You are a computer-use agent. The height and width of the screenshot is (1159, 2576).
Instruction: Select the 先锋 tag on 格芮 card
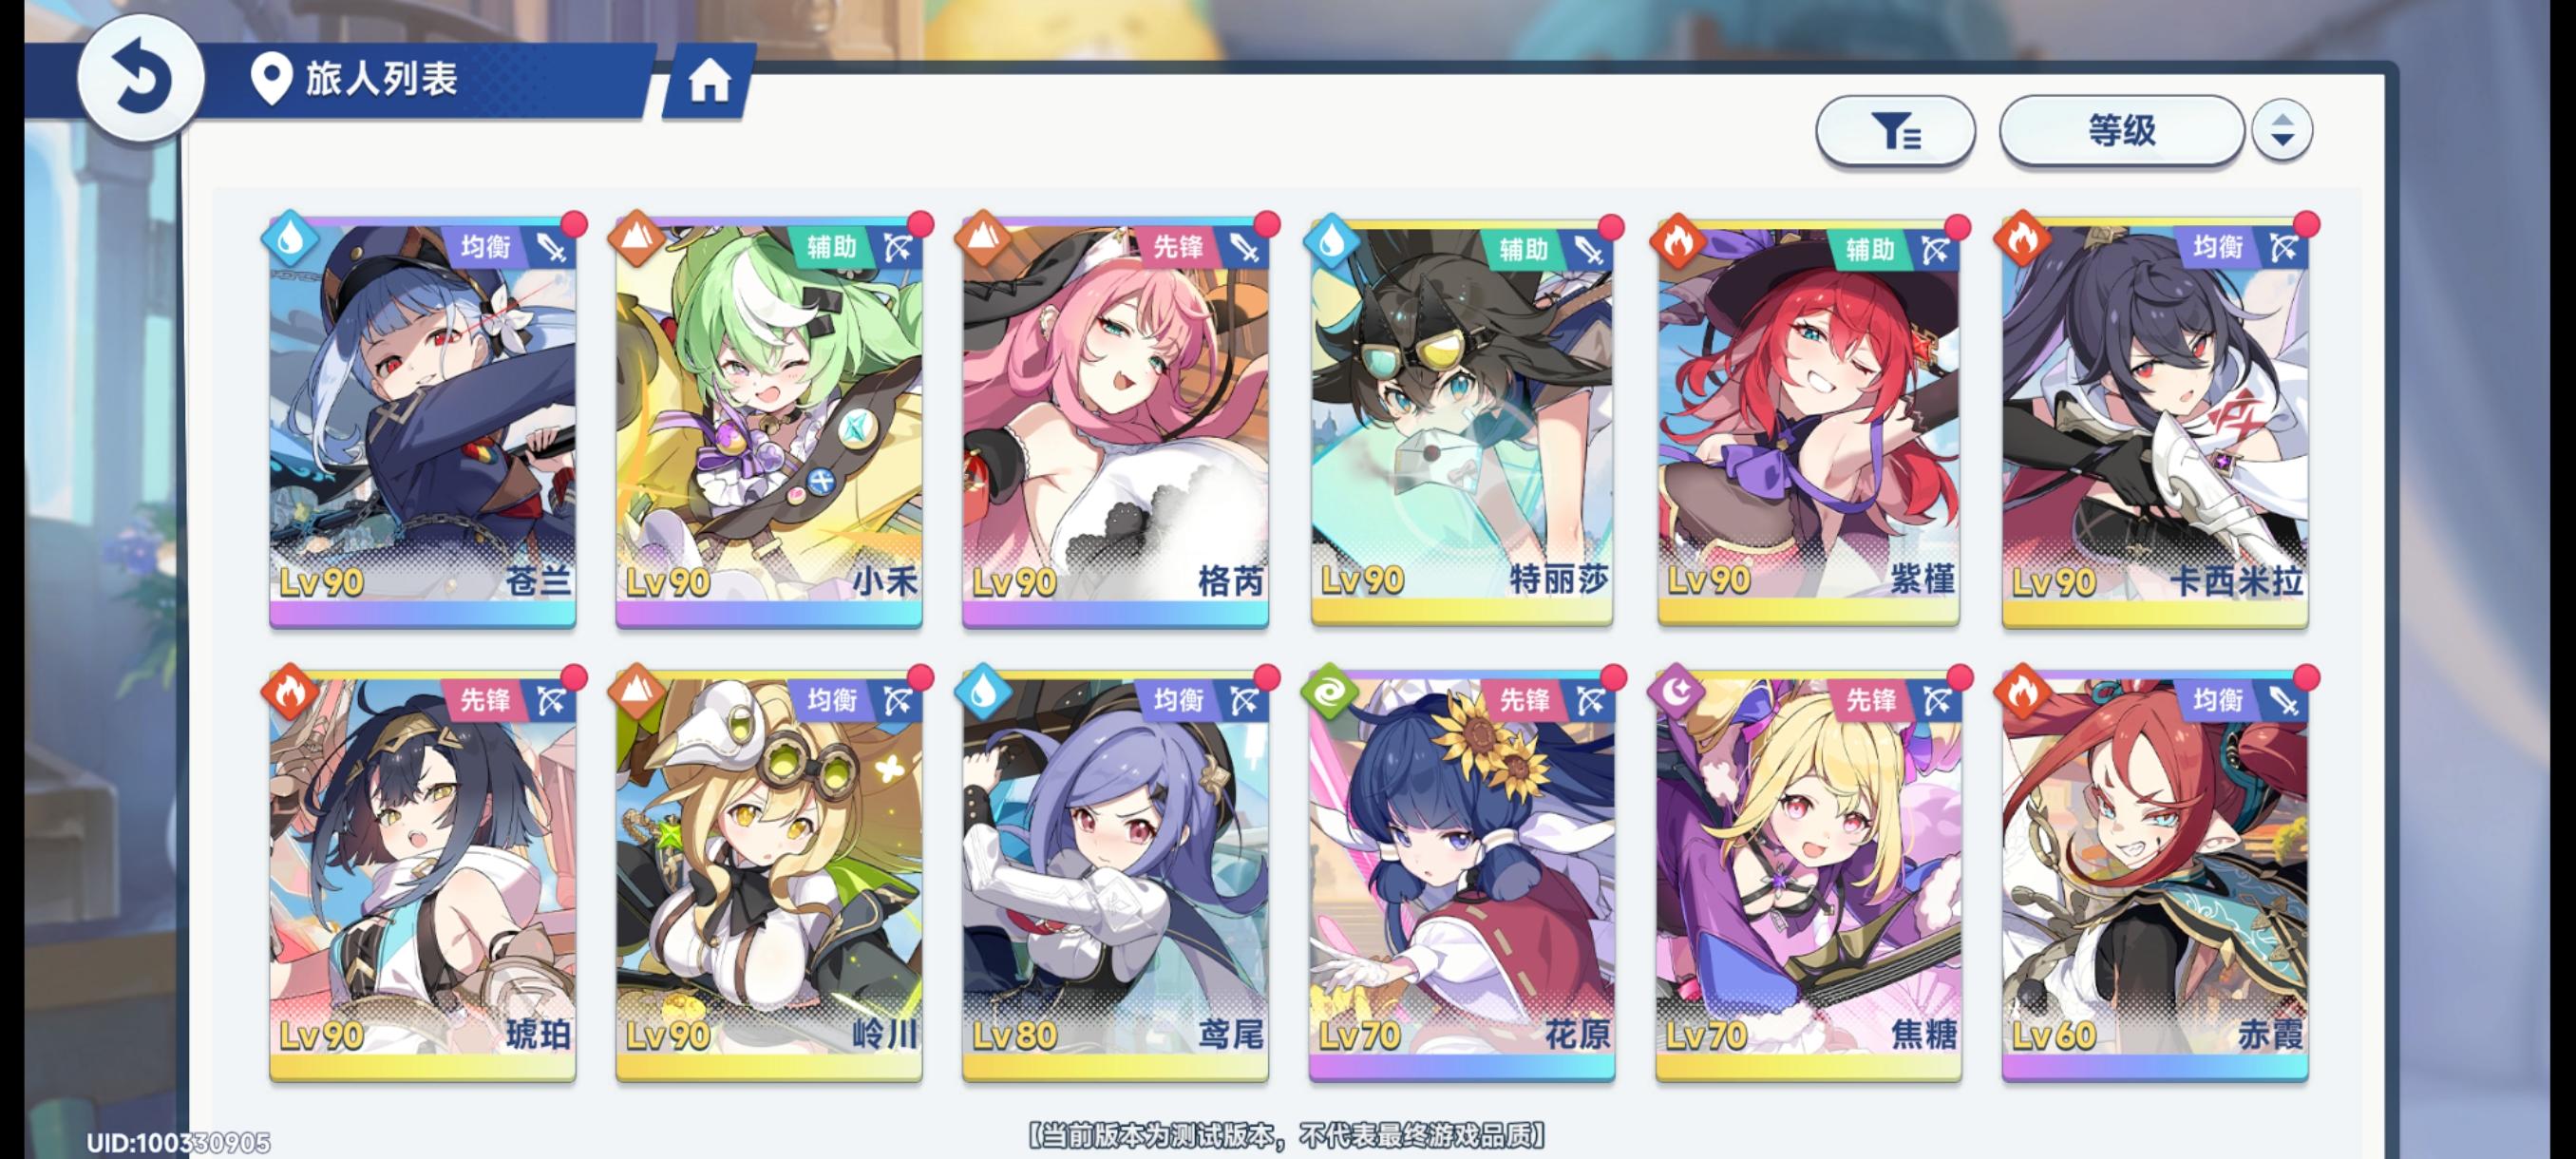[1177, 247]
